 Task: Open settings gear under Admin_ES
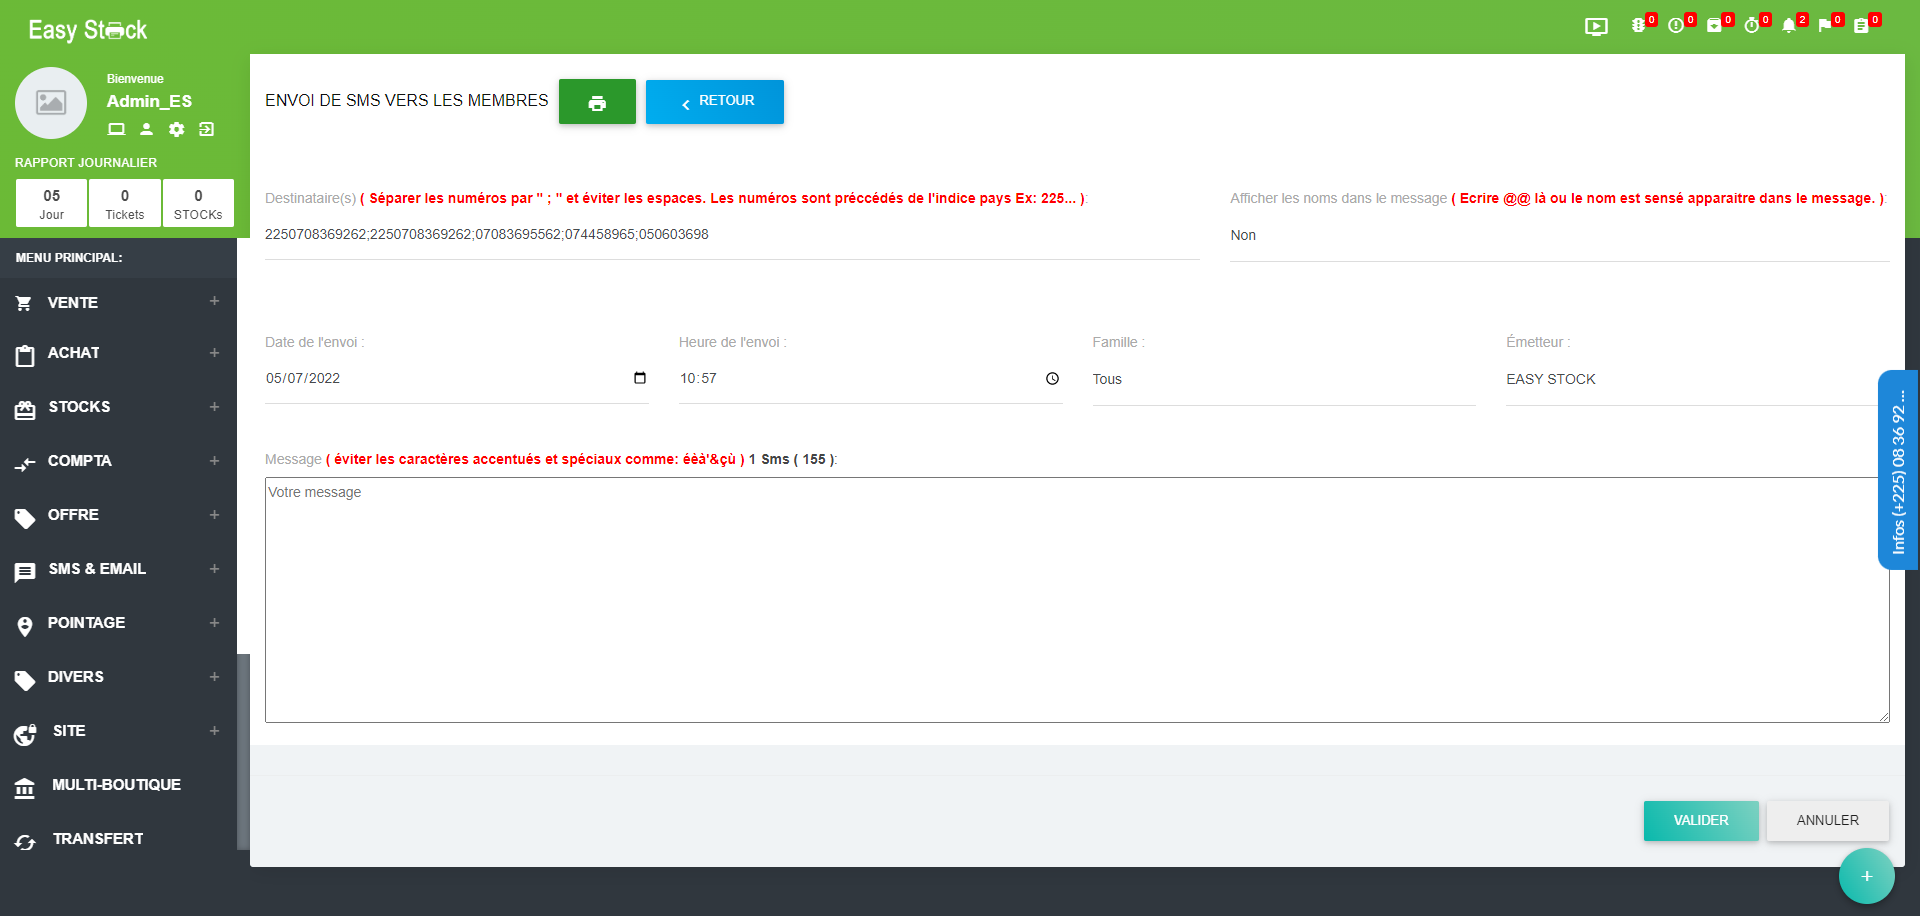[177, 129]
